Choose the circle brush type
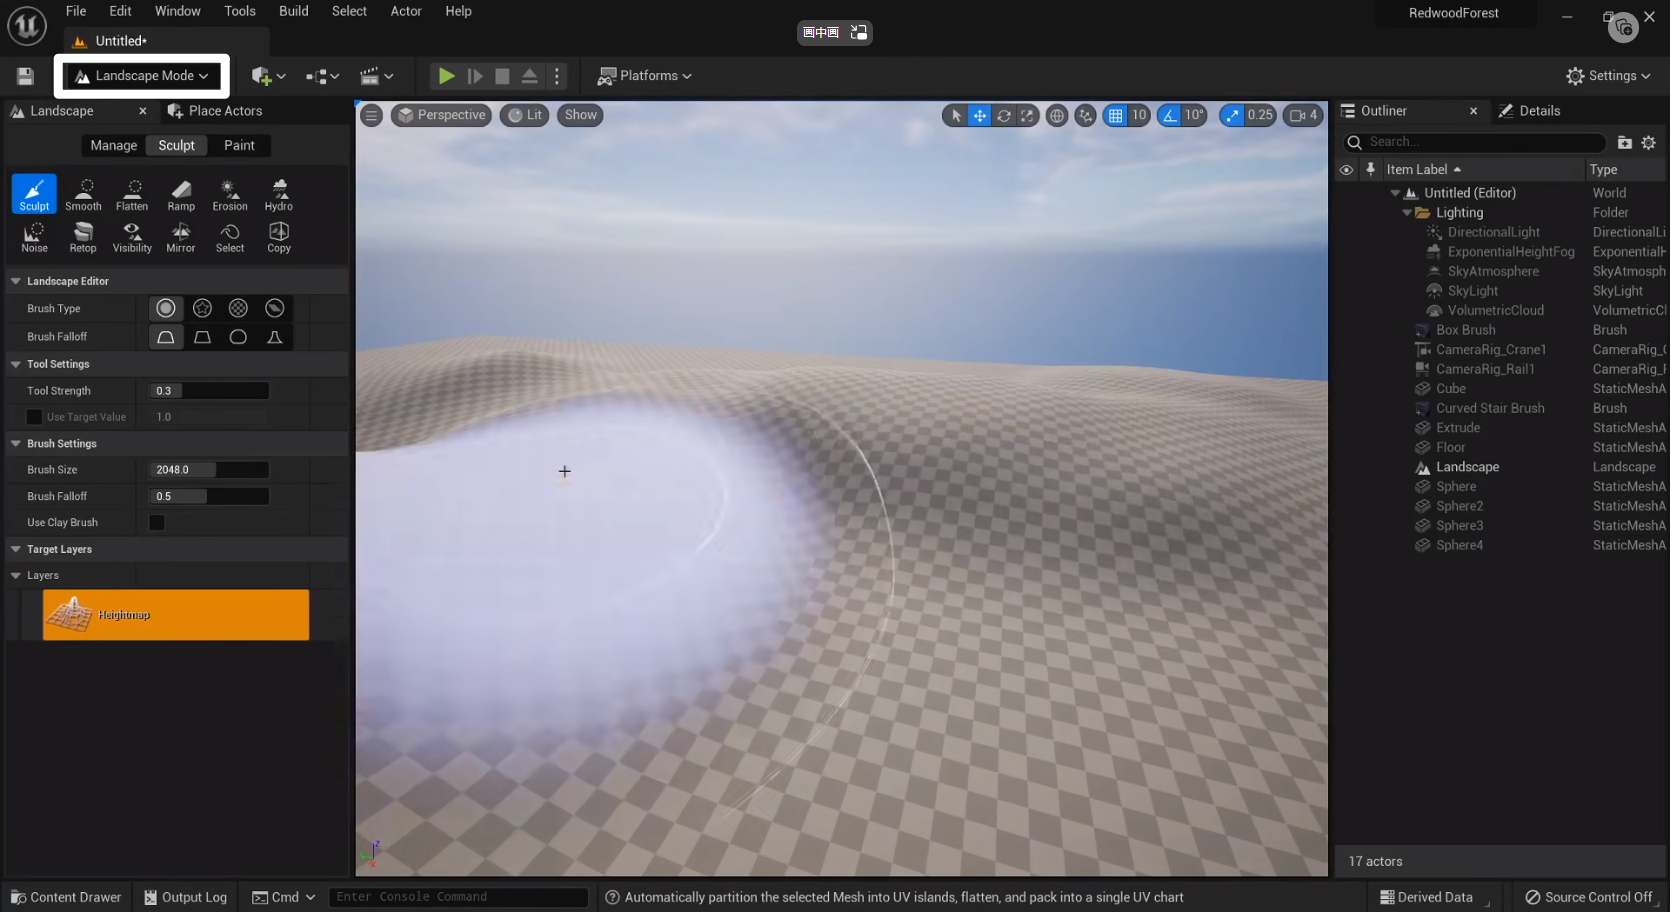This screenshot has height=912, width=1670. (166, 308)
